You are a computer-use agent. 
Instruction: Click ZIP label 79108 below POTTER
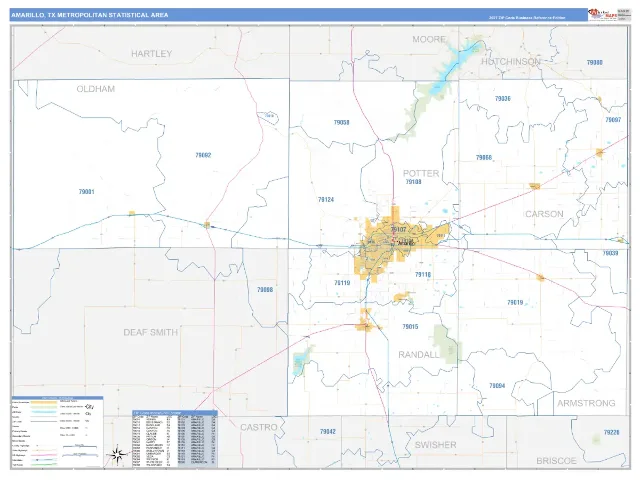pyautogui.click(x=413, y=182)
